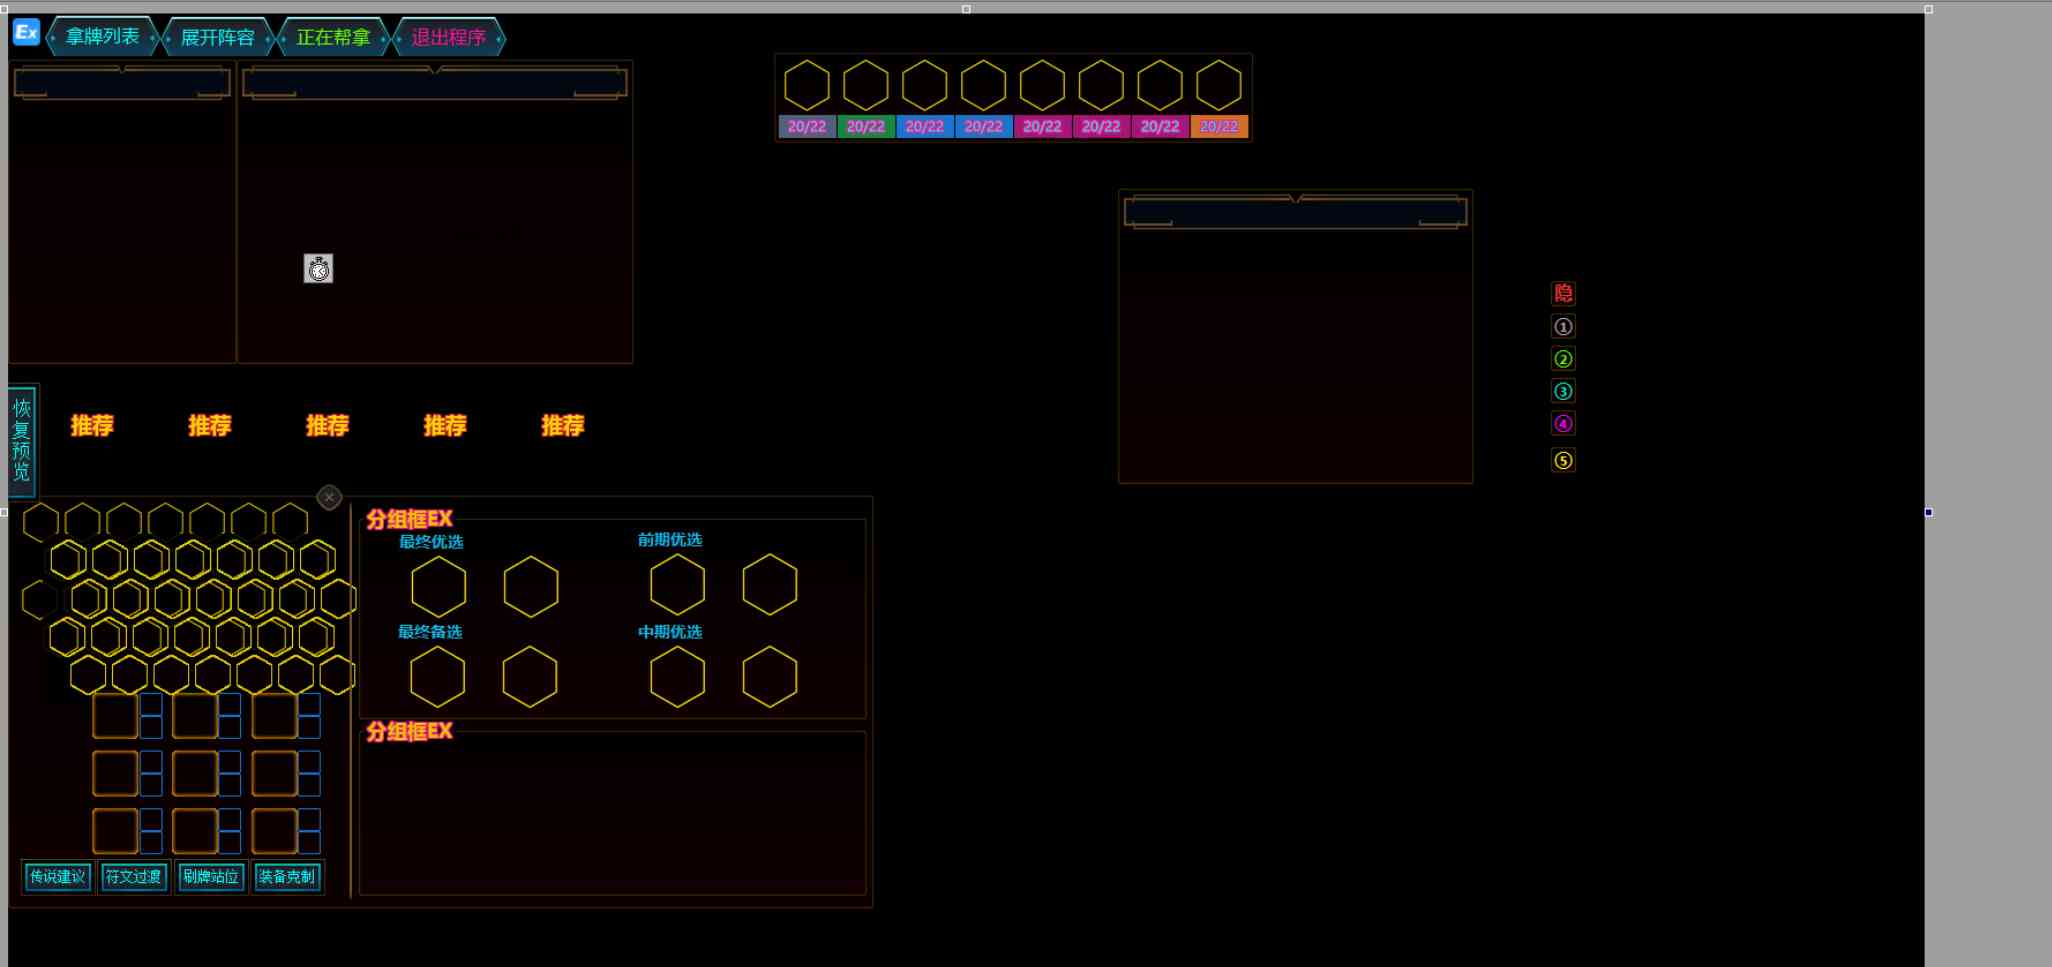The image size is (2052, 967).
Task: Click the blue Ex logo icon
Action: [x=26, y=32]
